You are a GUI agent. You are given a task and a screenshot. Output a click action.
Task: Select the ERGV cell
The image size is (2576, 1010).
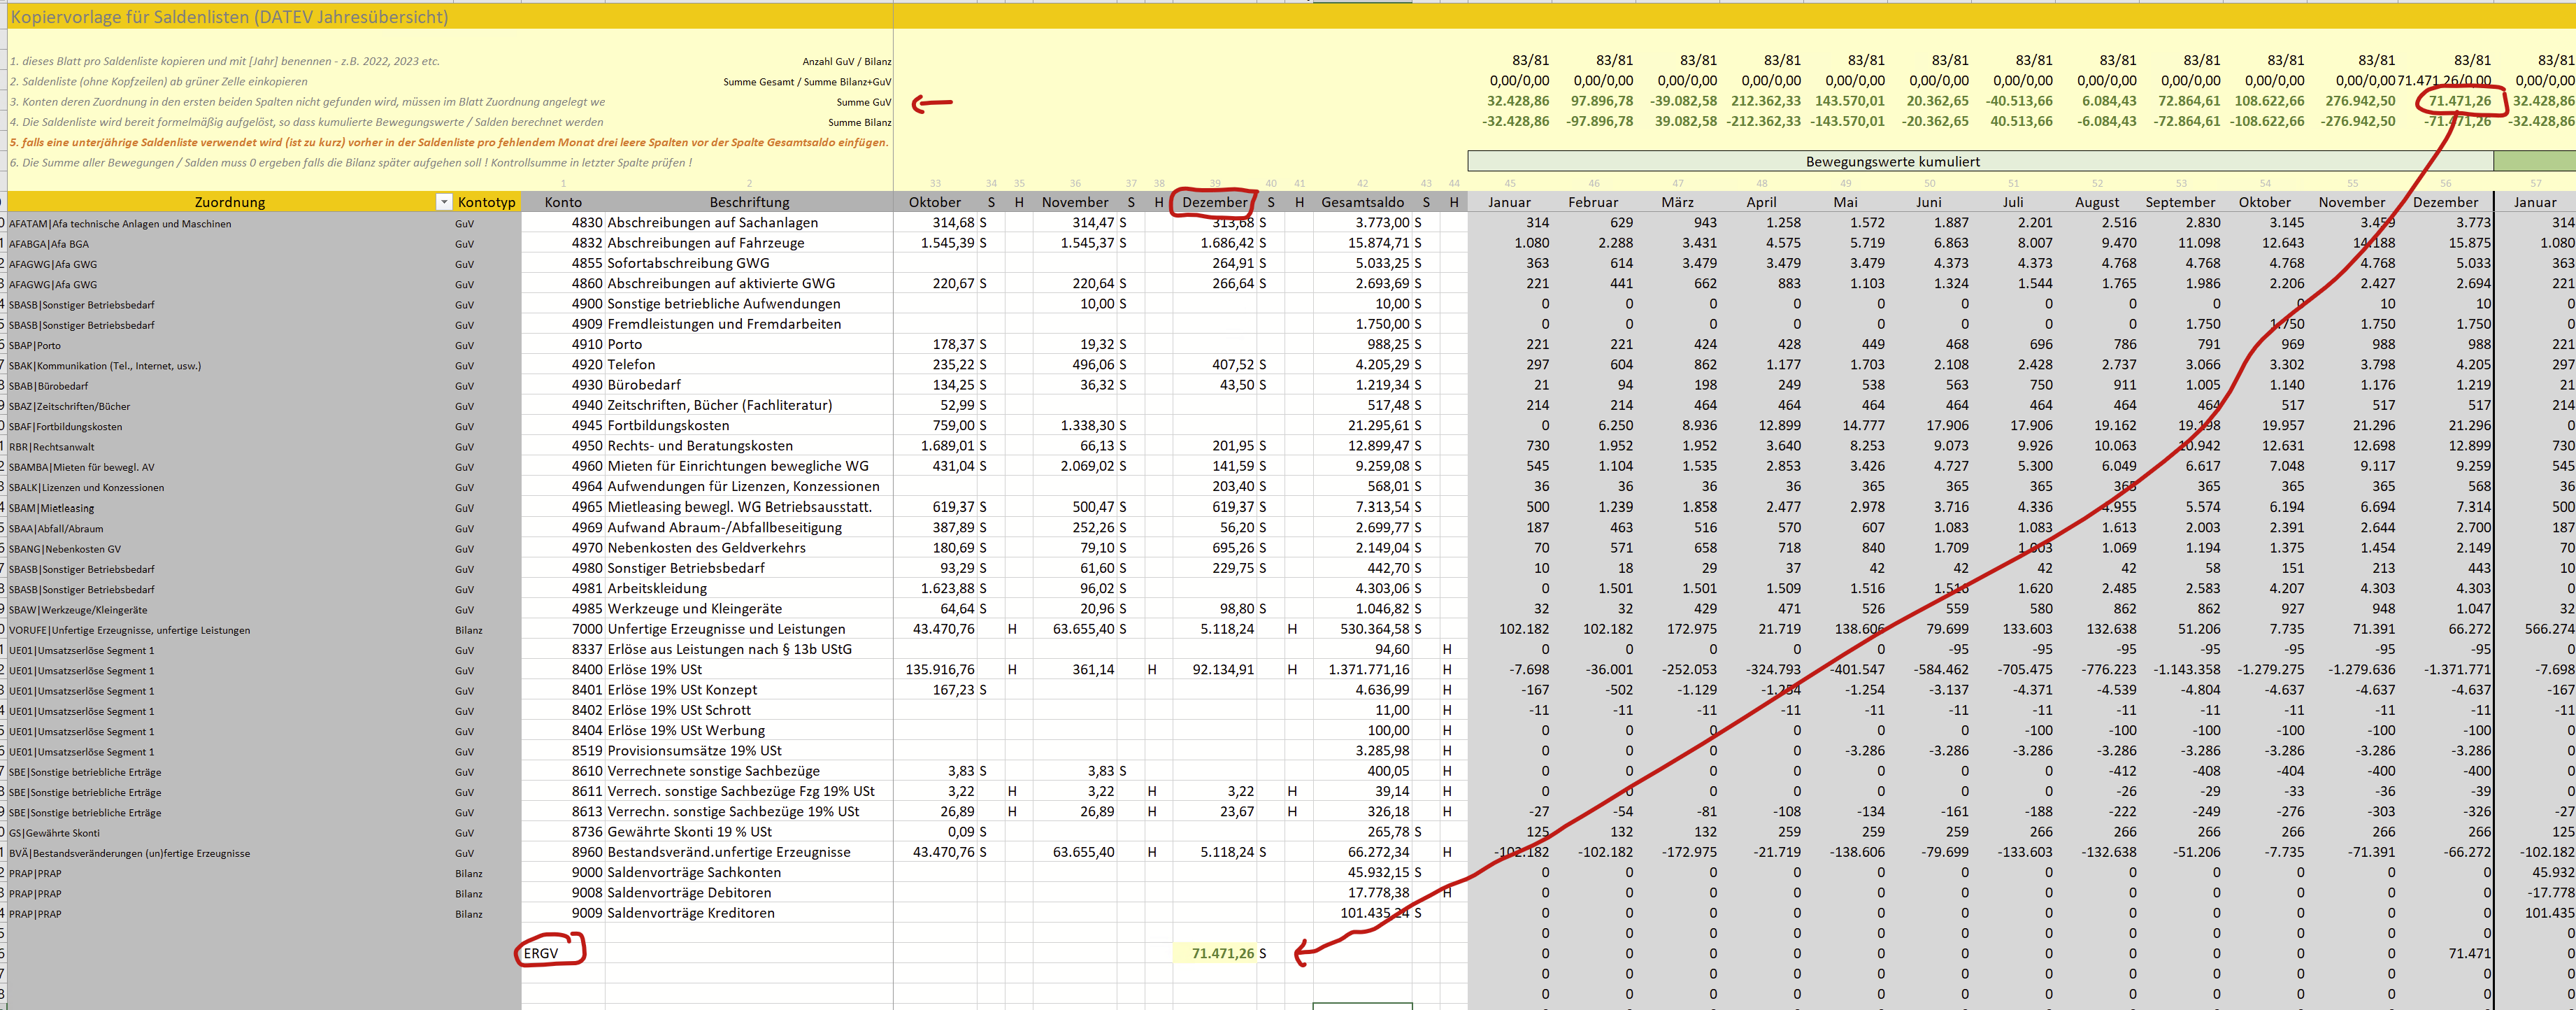coord(542,953)
